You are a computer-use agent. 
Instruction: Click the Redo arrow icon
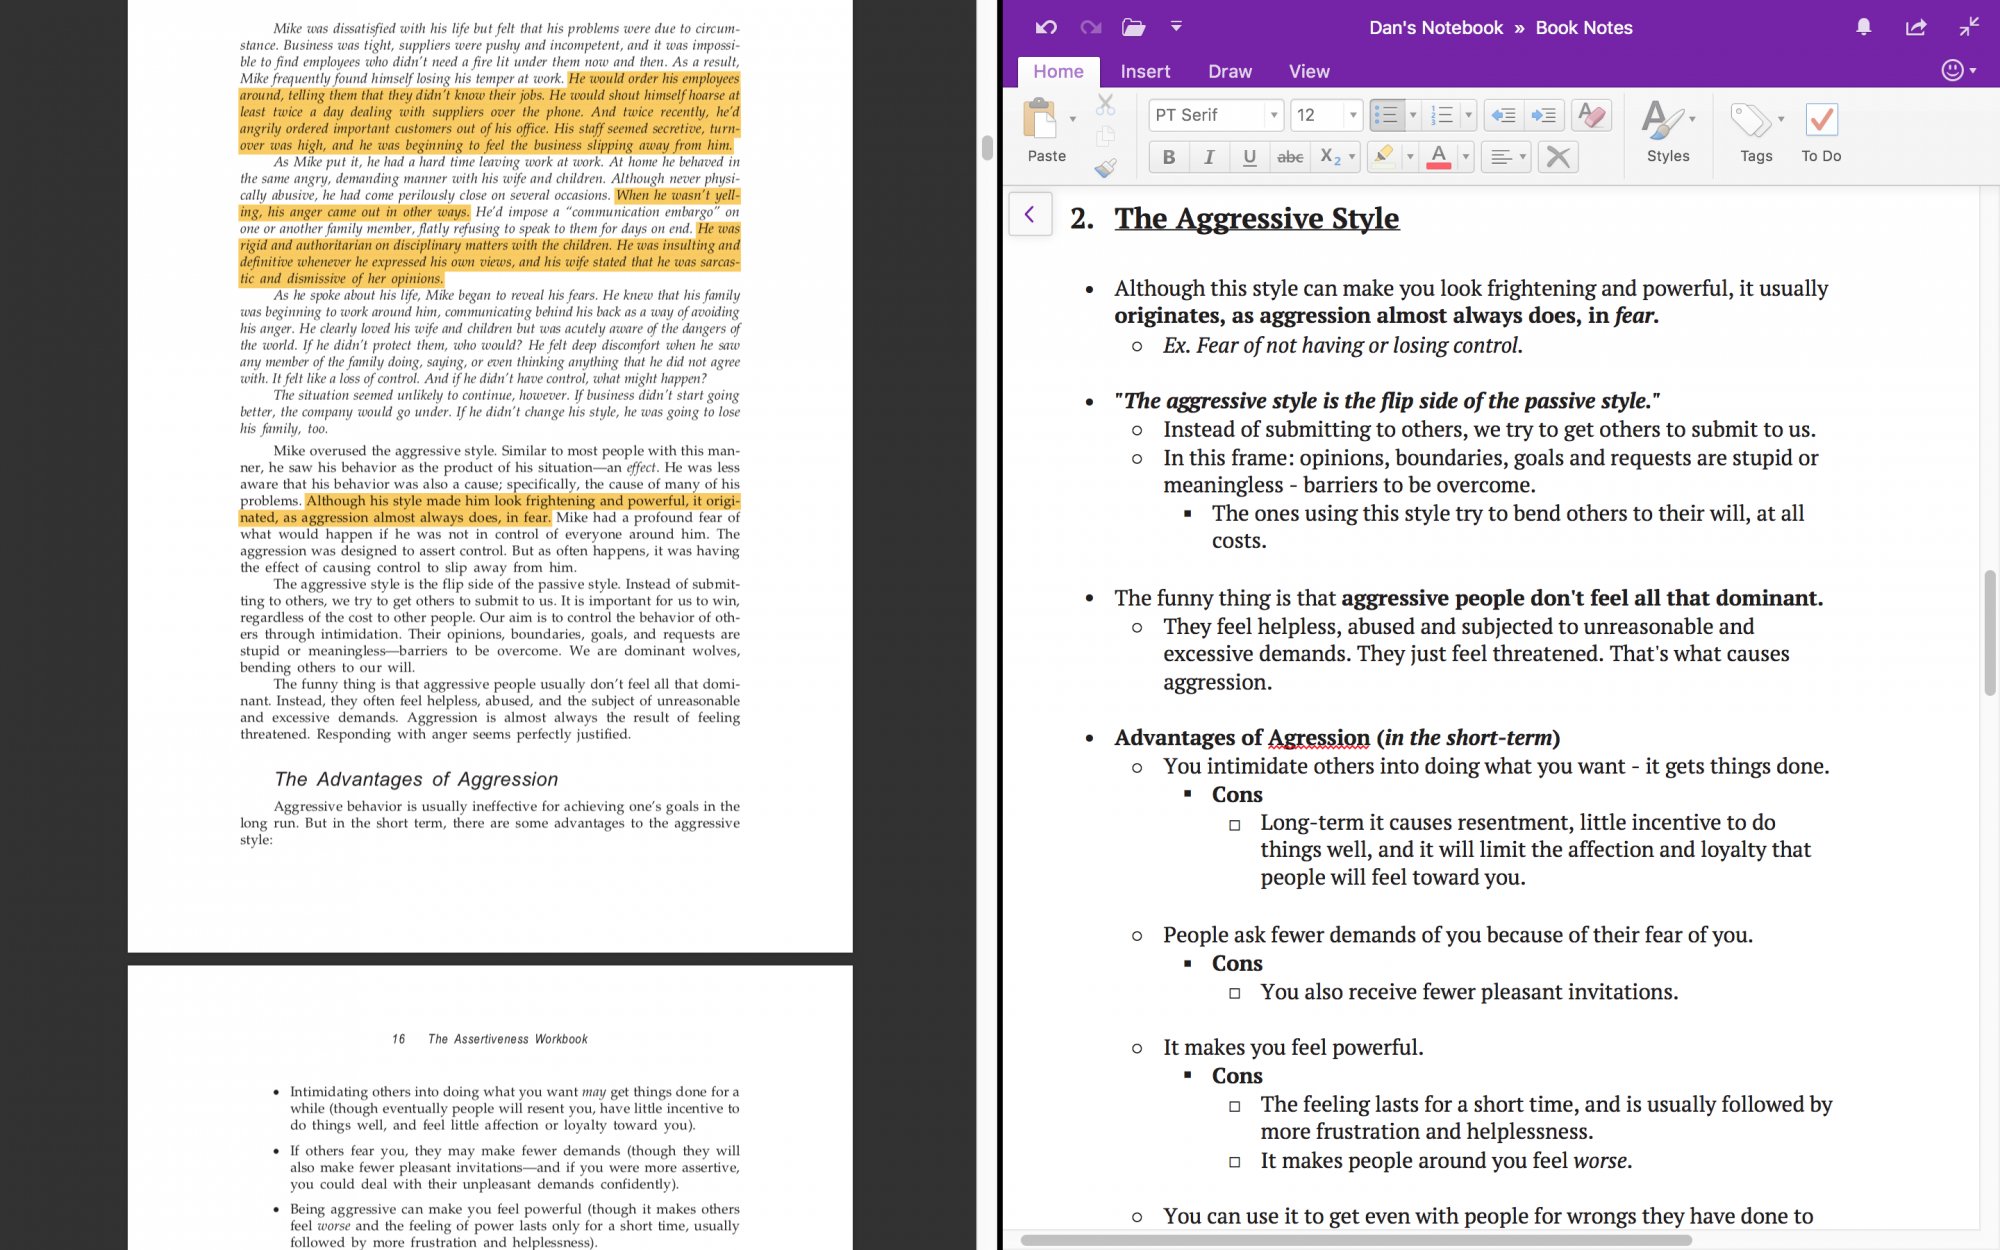(1090, 28)
